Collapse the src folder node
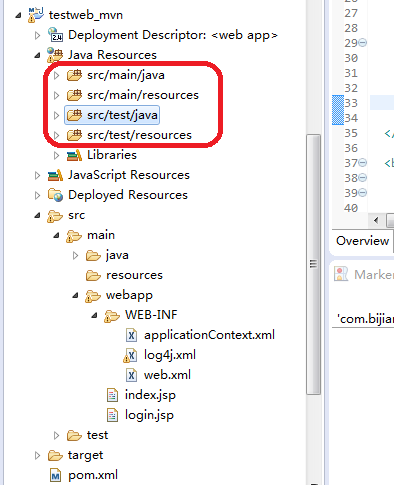394x485 pixels. tap(37, 216)
